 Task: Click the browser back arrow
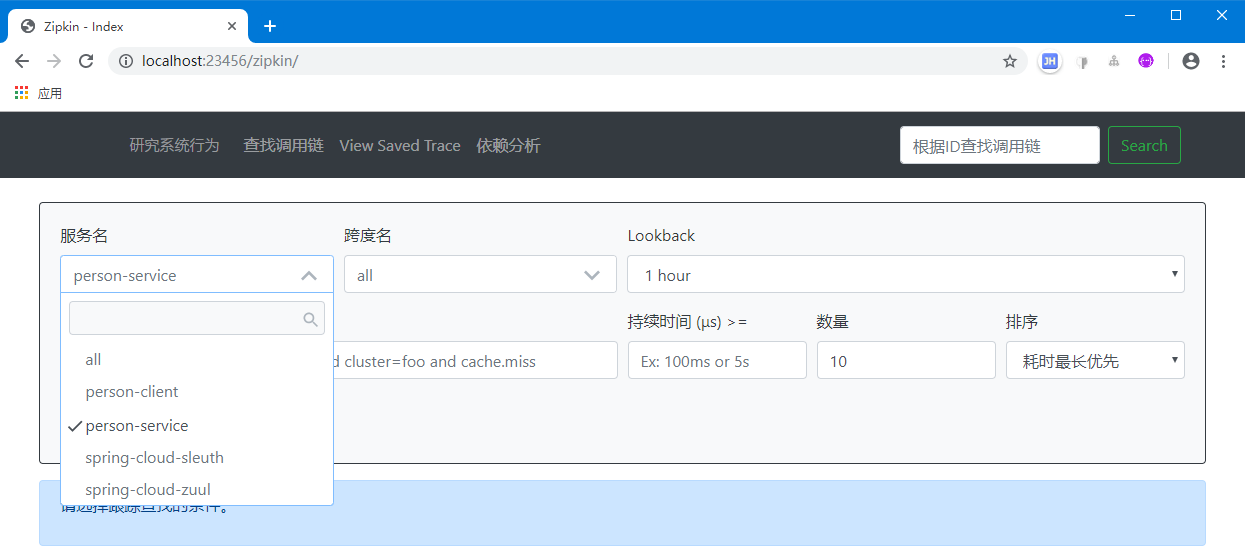click(22, 61)
